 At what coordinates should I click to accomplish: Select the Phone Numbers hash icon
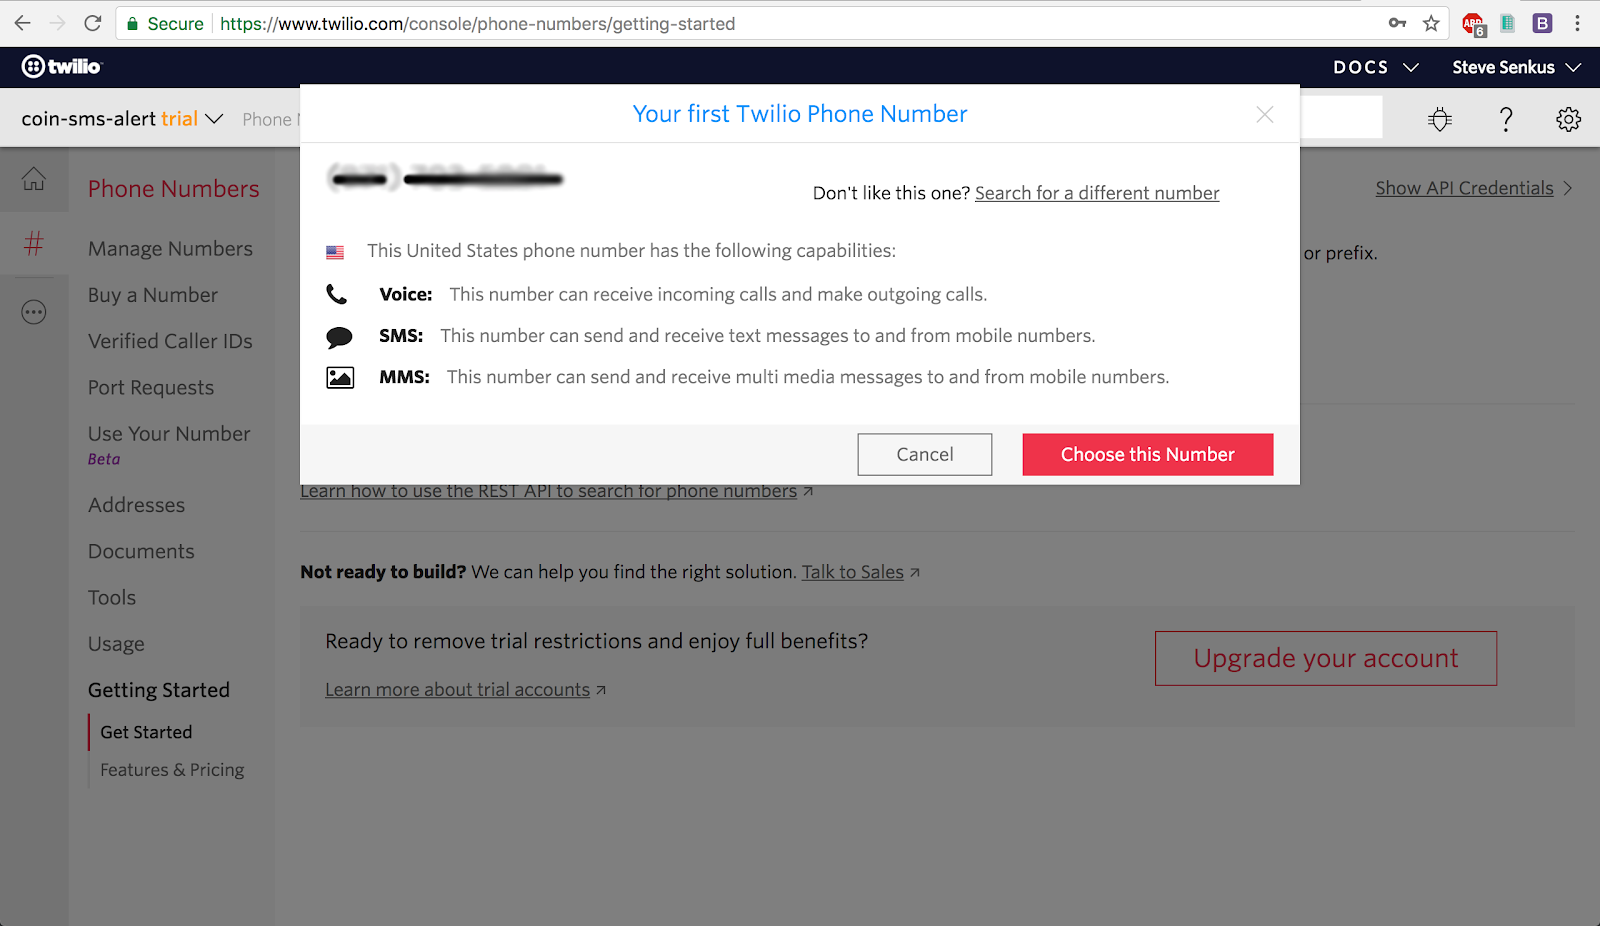(x=34, y=243)
